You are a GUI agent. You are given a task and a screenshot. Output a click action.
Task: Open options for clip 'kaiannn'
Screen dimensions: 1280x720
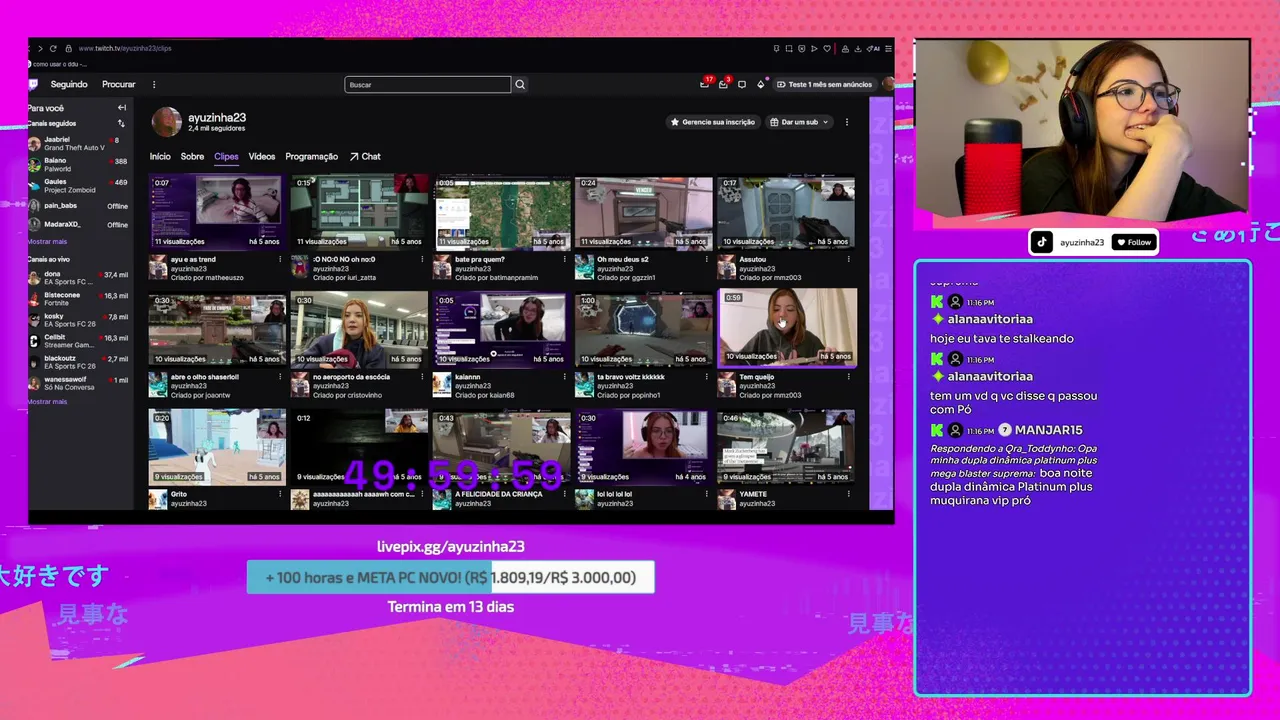(x=565, y=377)
